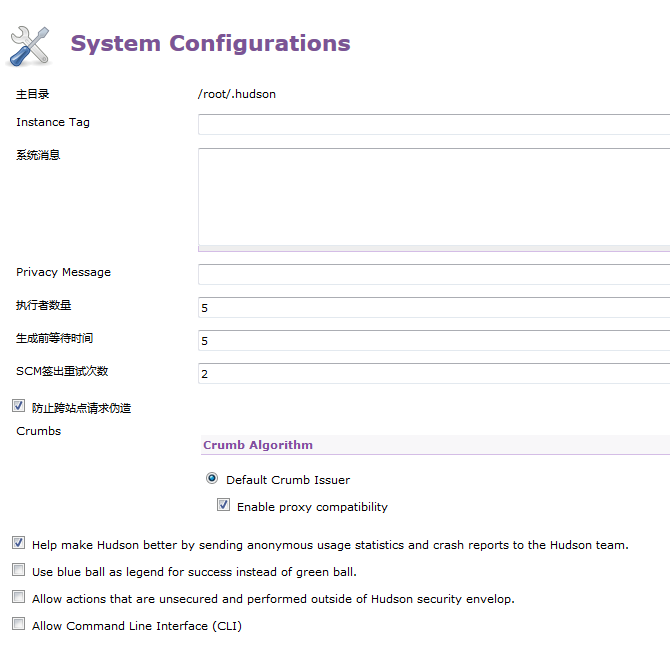Viewport: 670px width, 649px height.
Task: Click the resize bar below 系统消息 text area
Action: pos(434,249)
